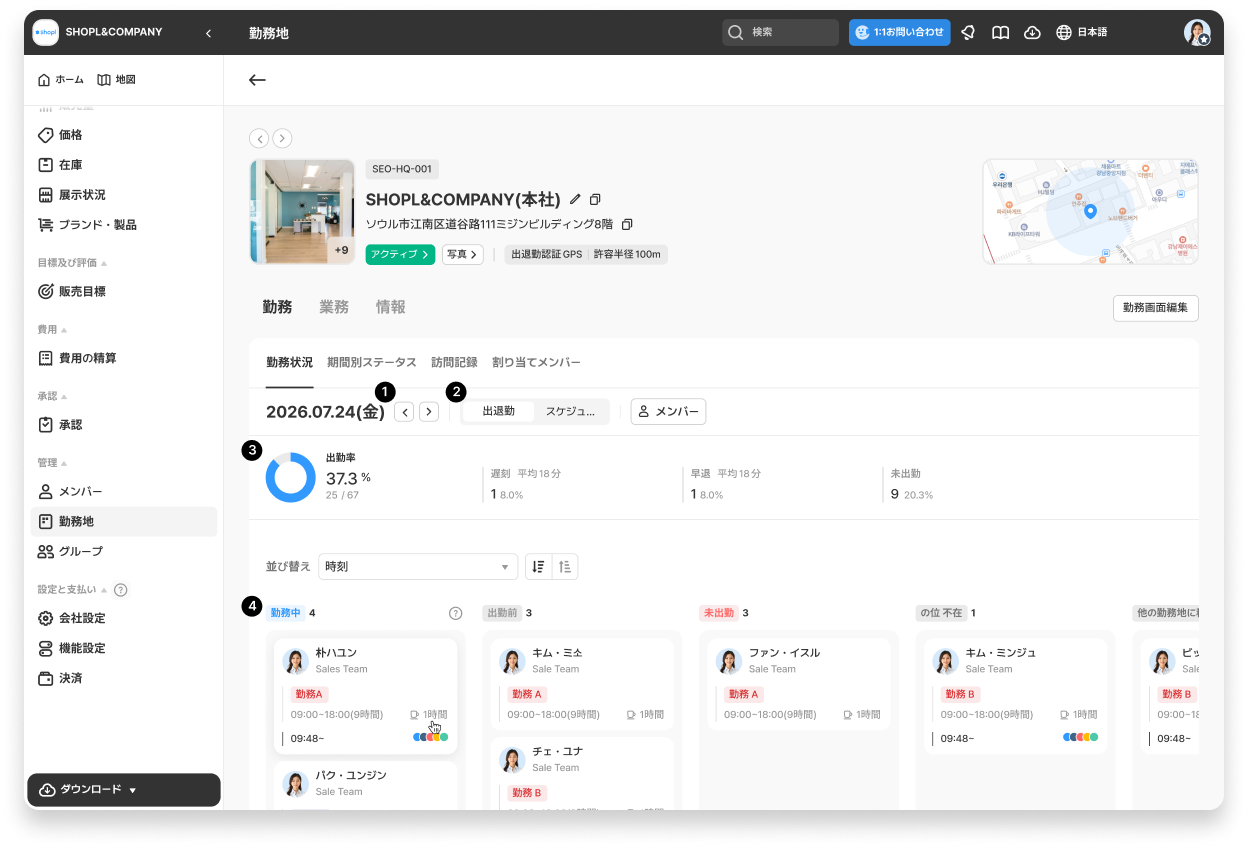Screen dimensions: 1248x848
Task: Click 勤務画面編集 button
Action: [1155, 308]
